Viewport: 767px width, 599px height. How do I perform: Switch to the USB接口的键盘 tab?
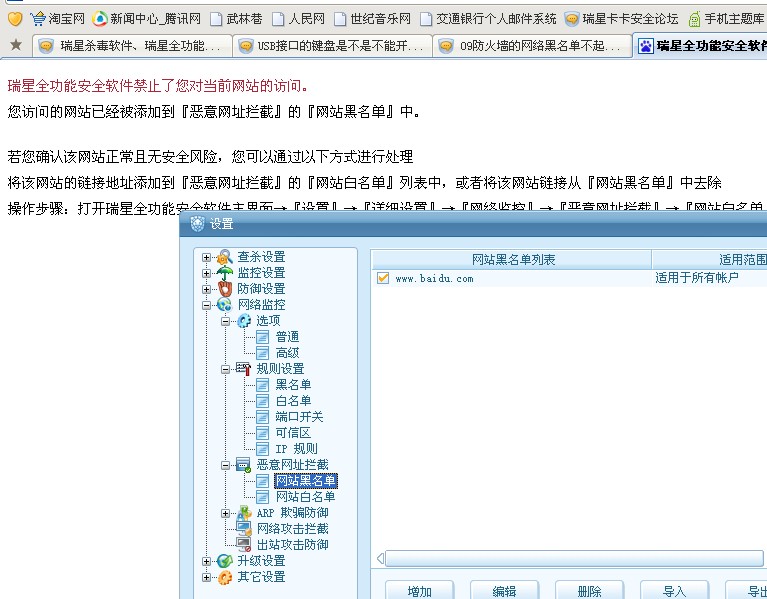333,46
